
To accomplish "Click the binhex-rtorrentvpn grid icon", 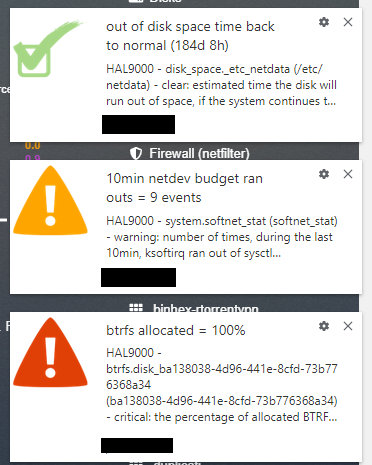I will pos(136,308).
